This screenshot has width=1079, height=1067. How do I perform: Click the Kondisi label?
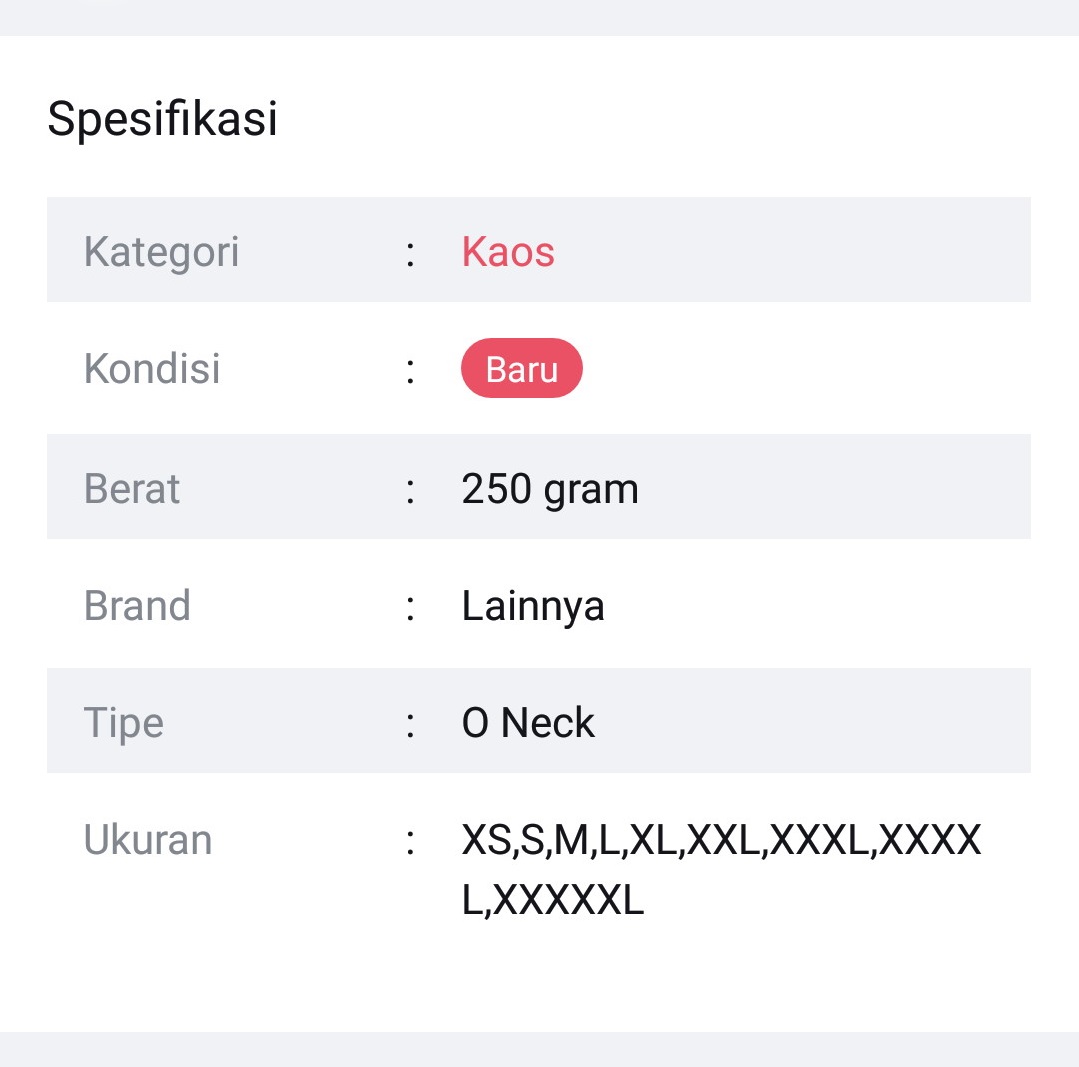152,368
